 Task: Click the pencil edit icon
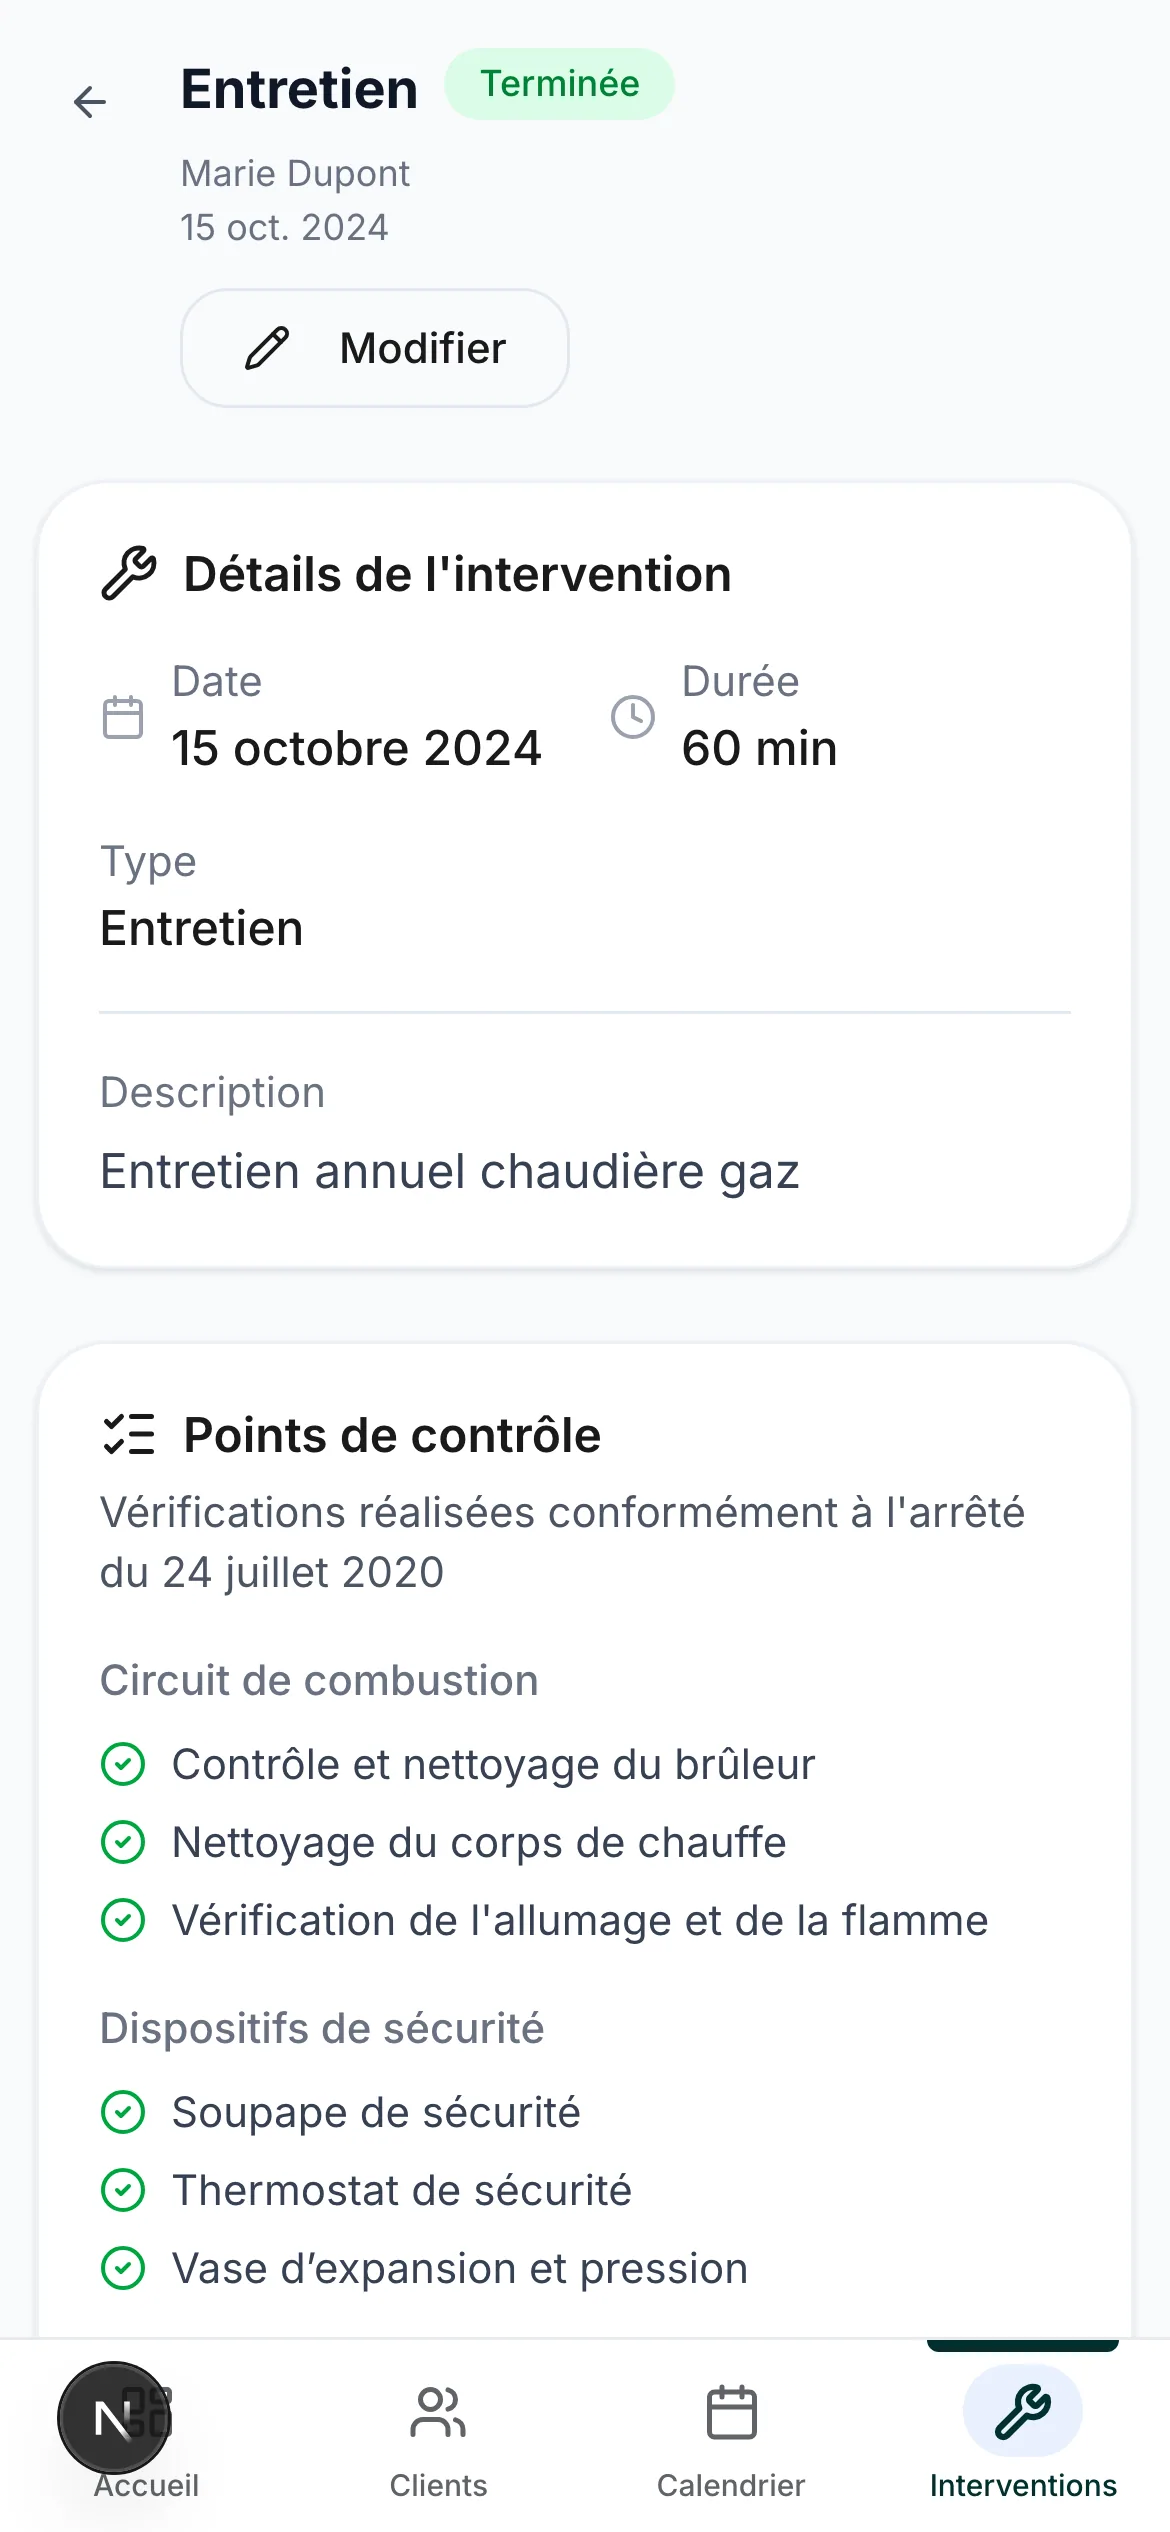click(x=267, y=348)
